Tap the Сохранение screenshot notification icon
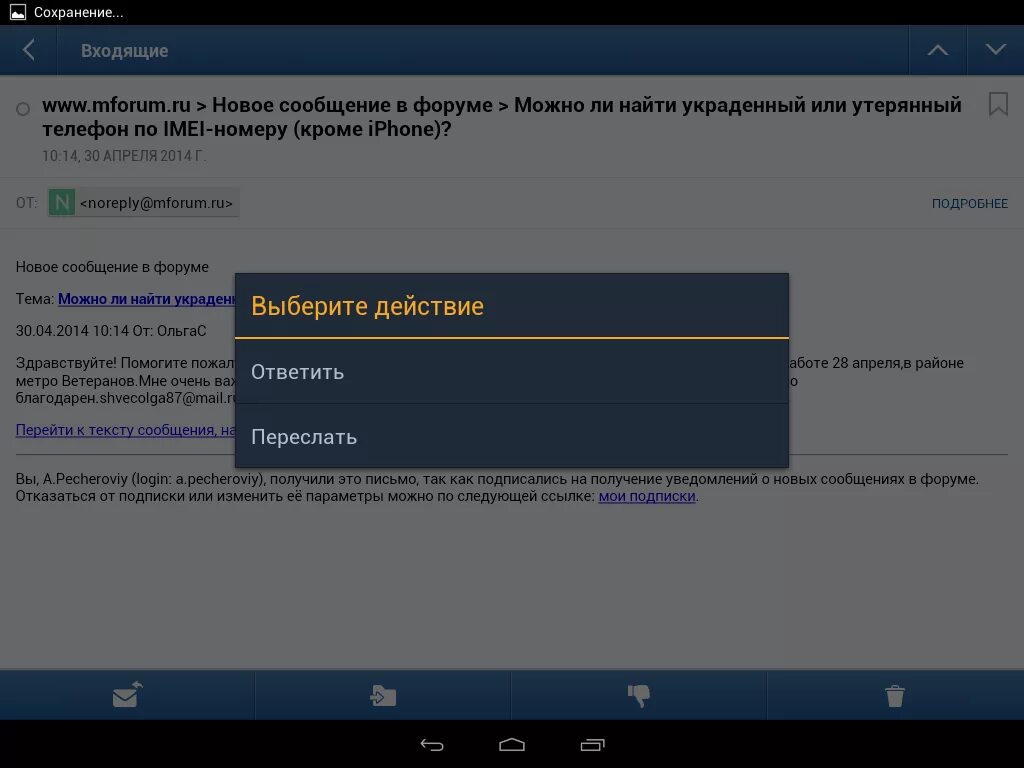This screenshot has height=768, width=1024. [x=18, y=12]
